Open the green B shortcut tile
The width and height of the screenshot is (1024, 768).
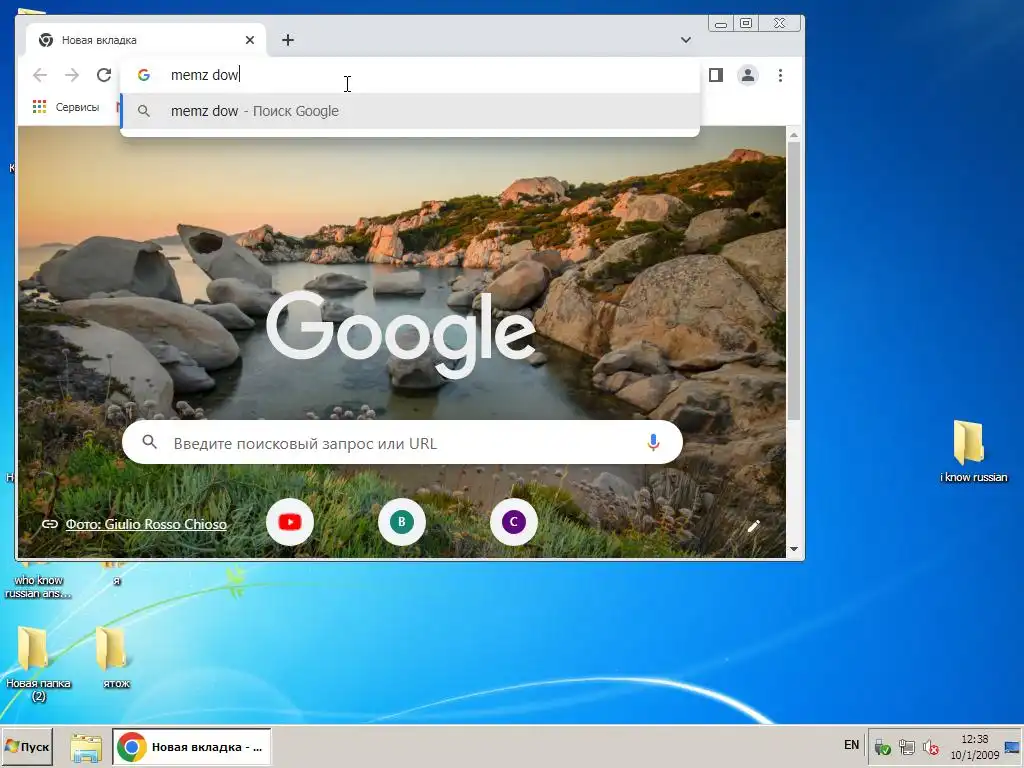[402, 522]
